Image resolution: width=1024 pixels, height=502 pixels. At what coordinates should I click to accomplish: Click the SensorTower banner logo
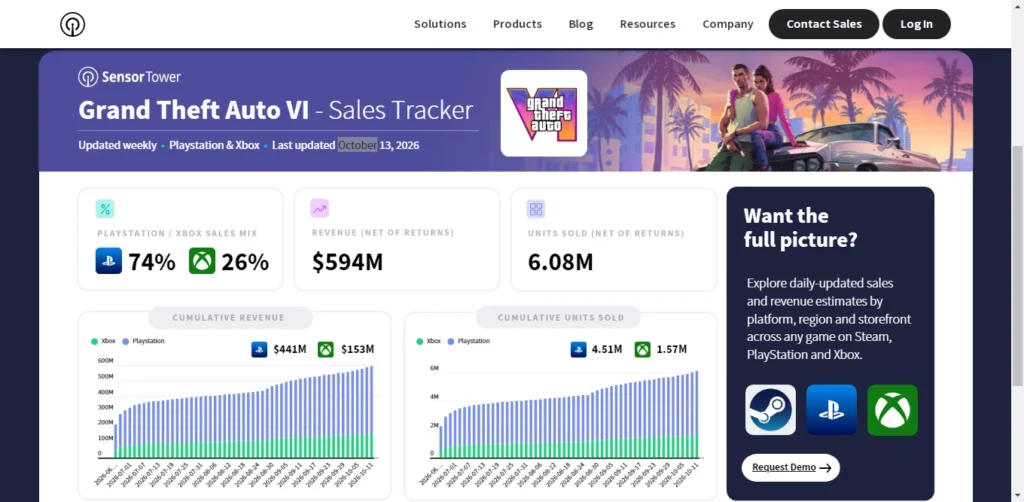[129, 77]
